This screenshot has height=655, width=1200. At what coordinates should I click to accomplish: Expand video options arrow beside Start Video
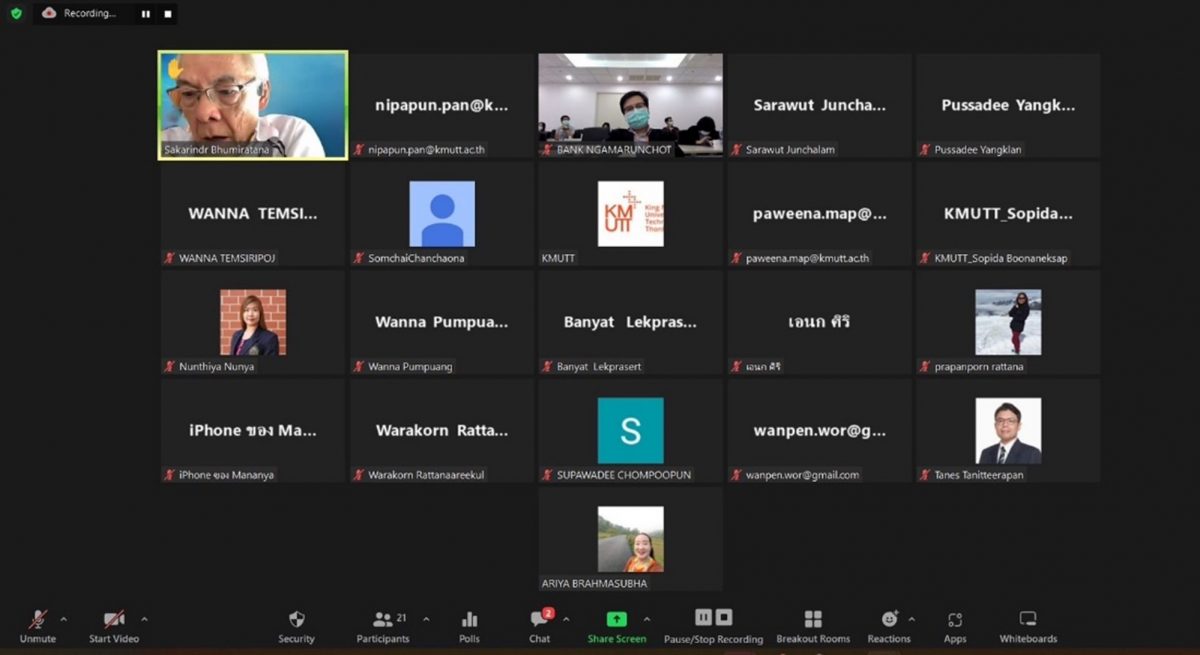coord(144,619)
